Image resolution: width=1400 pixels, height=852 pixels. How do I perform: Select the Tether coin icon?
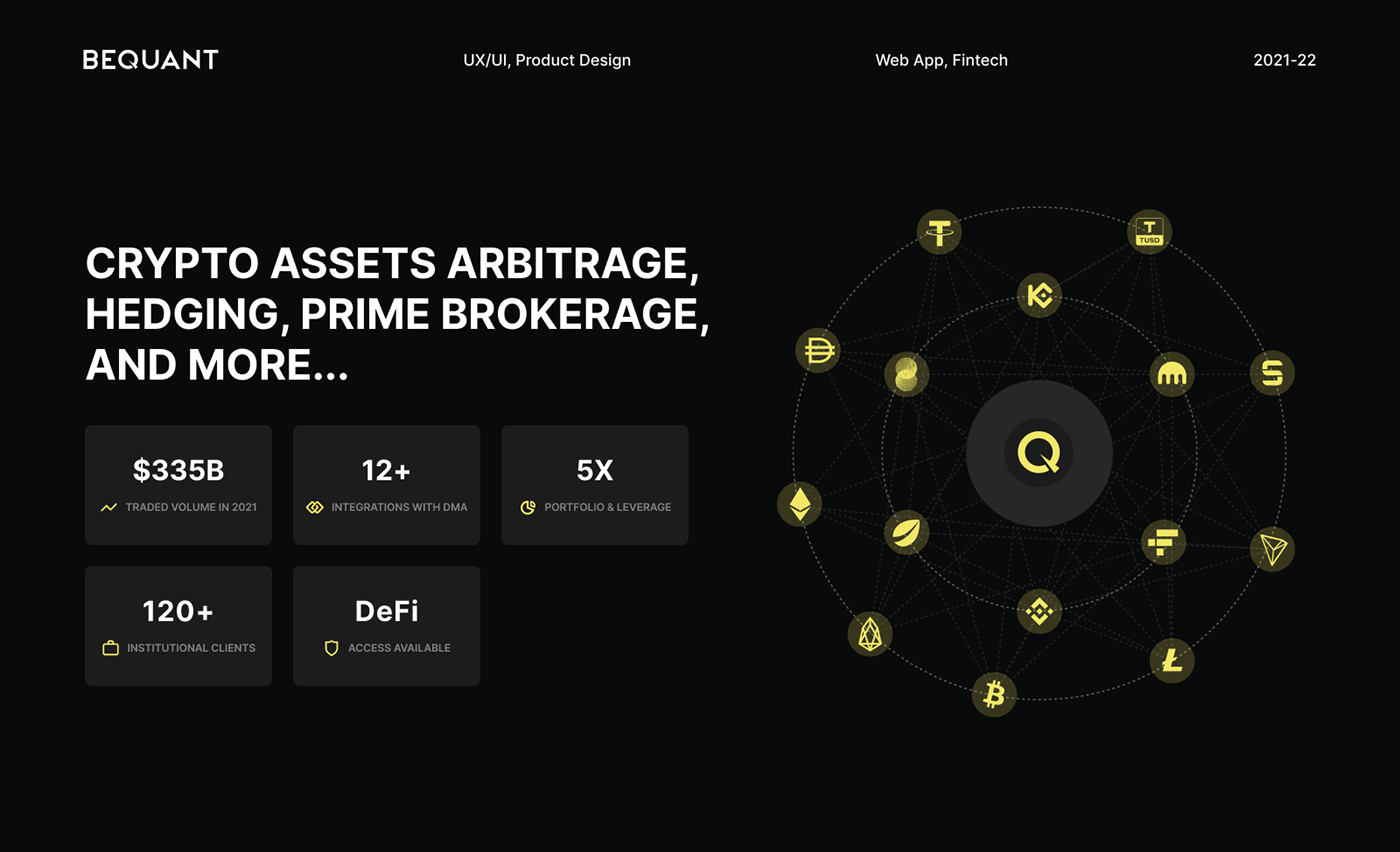tap(939, 232)
